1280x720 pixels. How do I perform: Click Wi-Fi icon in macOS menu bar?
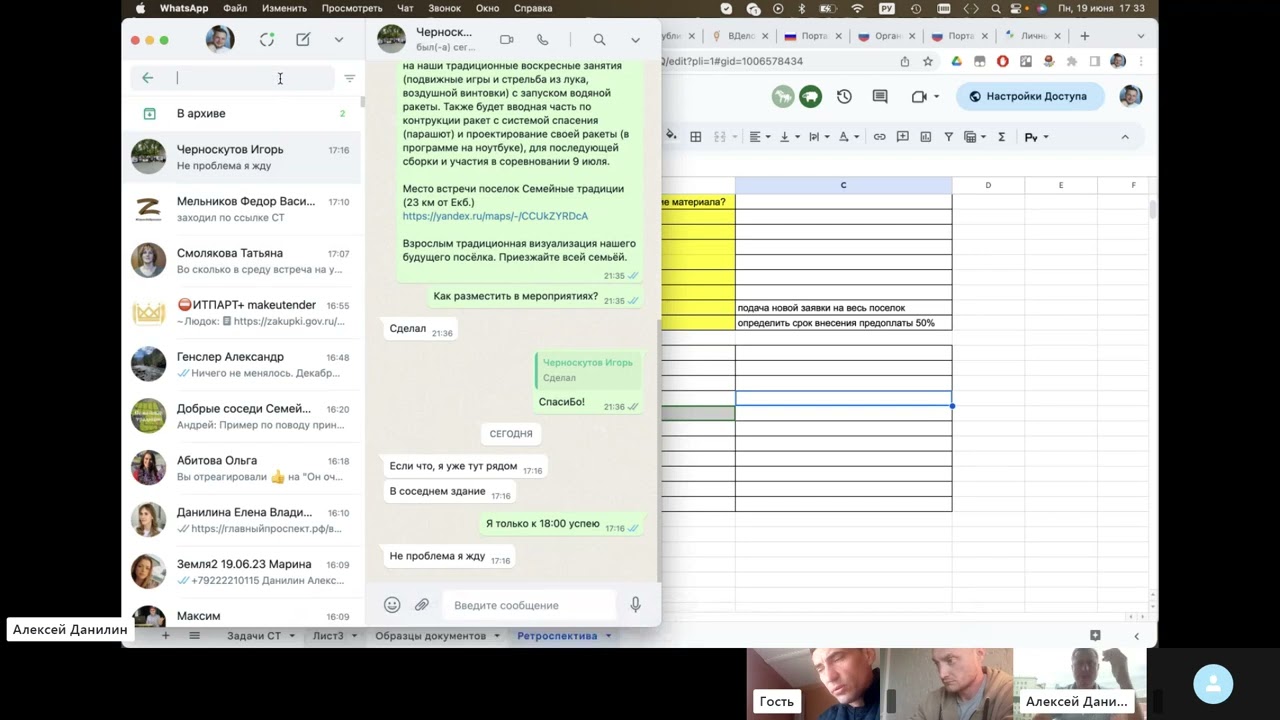click(857, 8)
